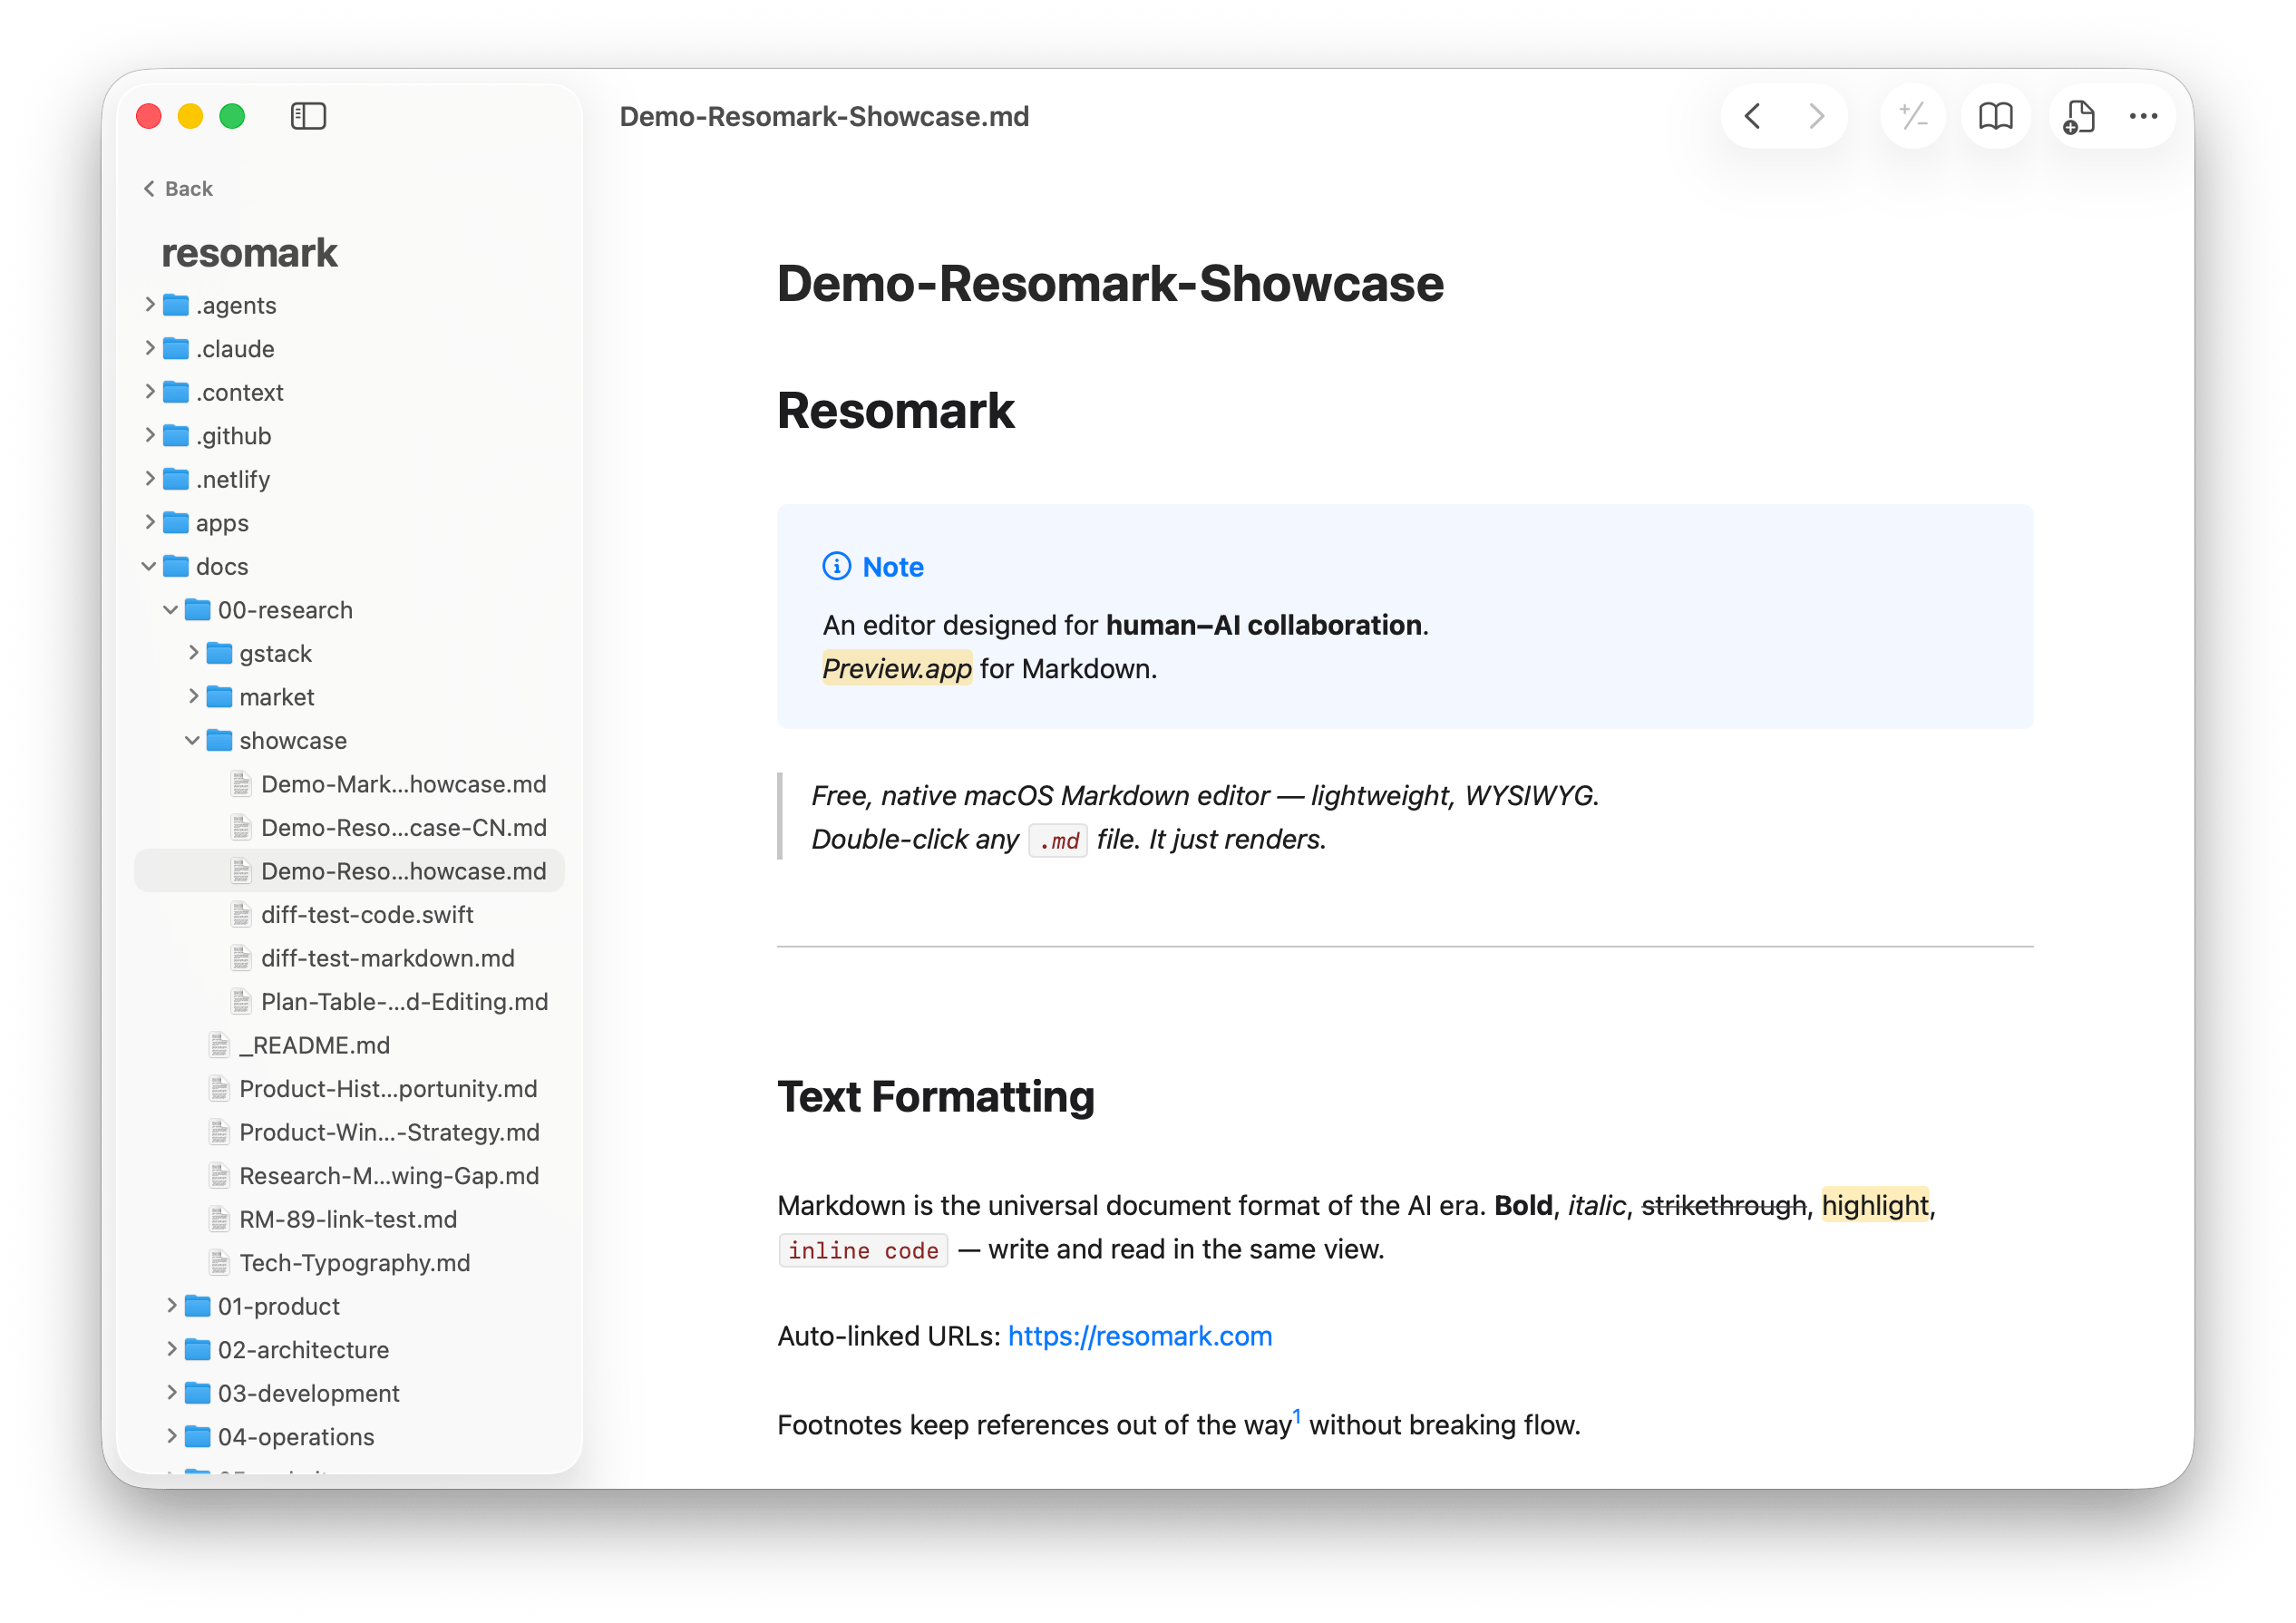Expand the market folder chevron
The width and height of the screenshot is (2296, 1623).
(193, 696)
